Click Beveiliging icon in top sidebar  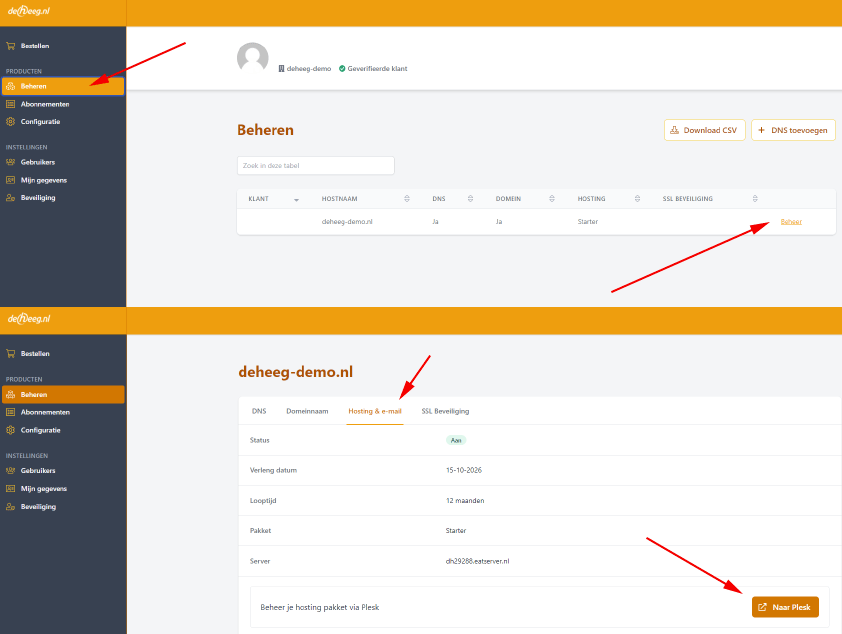10,198
